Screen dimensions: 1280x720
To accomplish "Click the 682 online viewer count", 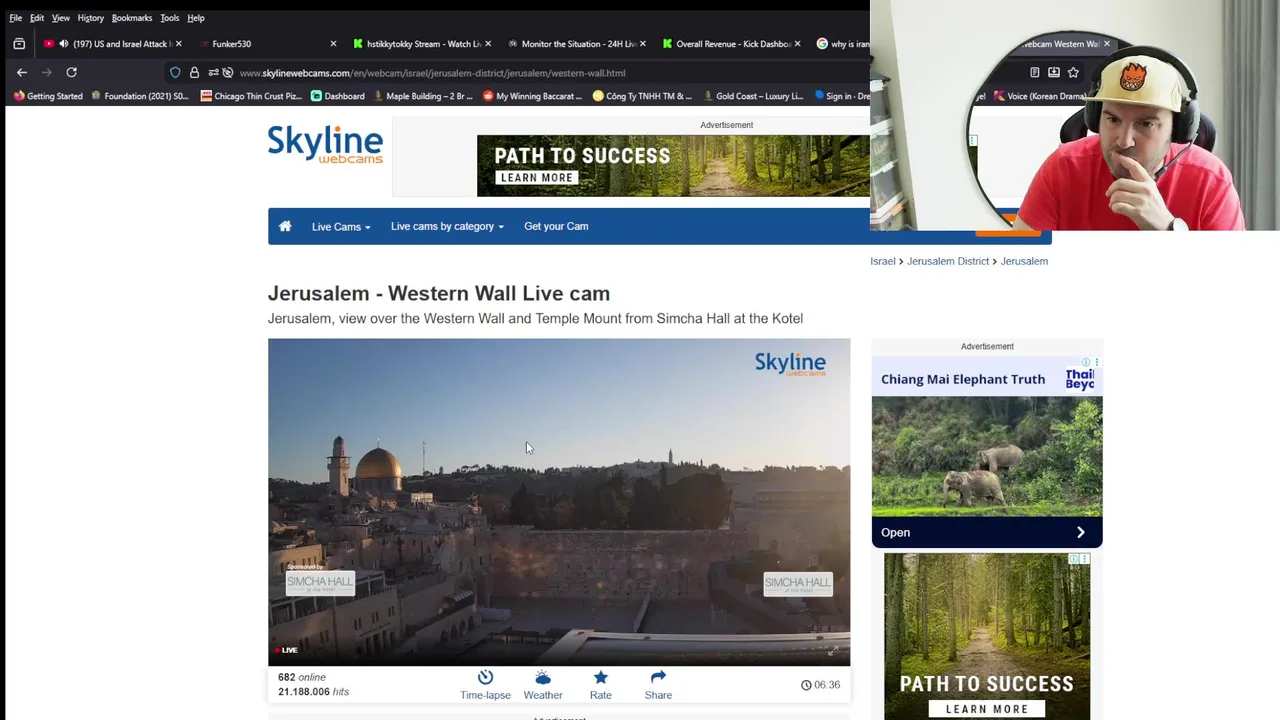I will coord(302,677).
